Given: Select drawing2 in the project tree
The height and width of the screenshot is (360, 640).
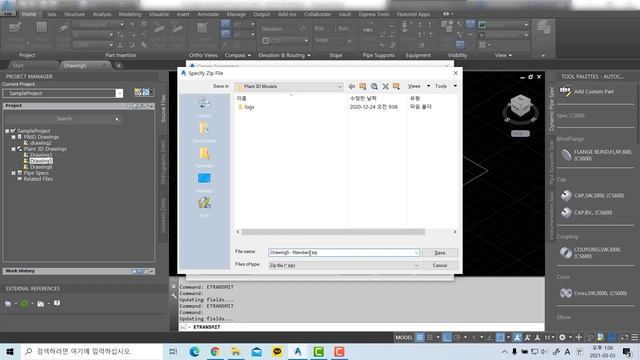Looking at the screenshot, I should 40,143.
